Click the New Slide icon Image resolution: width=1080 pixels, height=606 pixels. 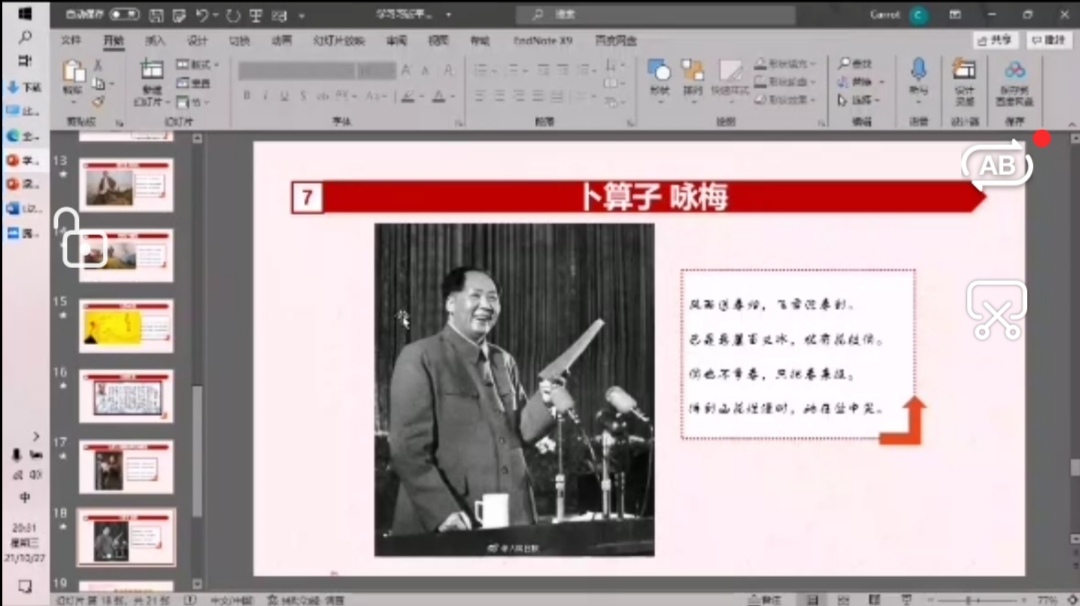(151, 74)
